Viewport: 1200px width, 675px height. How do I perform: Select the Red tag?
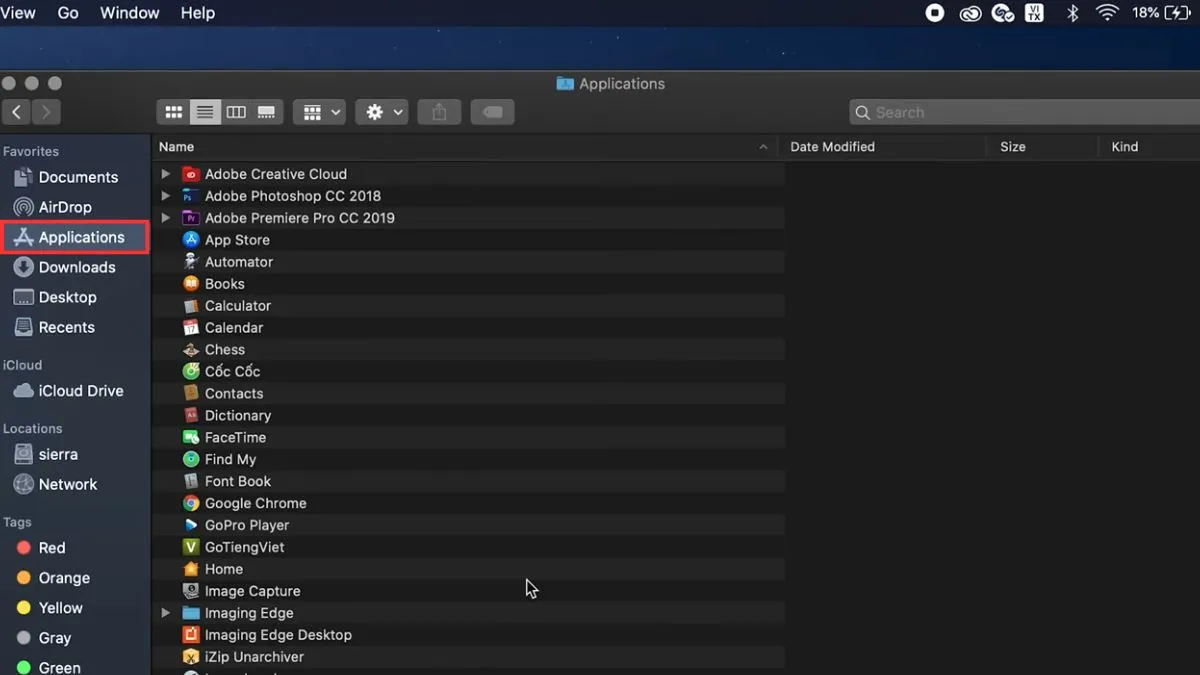(x=51, y=548)
